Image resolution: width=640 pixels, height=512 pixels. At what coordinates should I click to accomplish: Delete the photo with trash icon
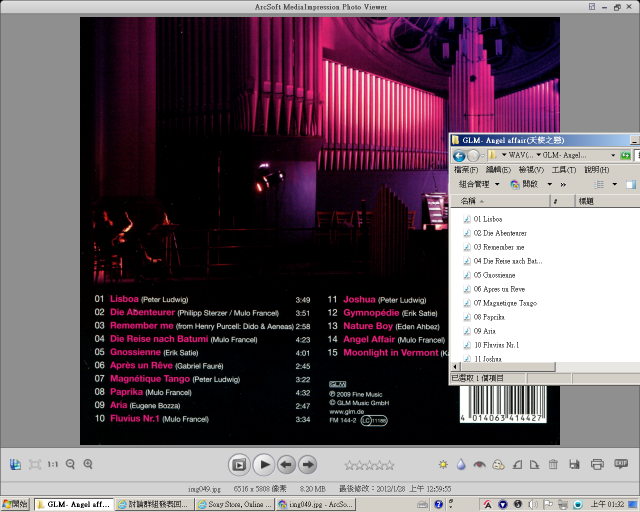[553, 465]
